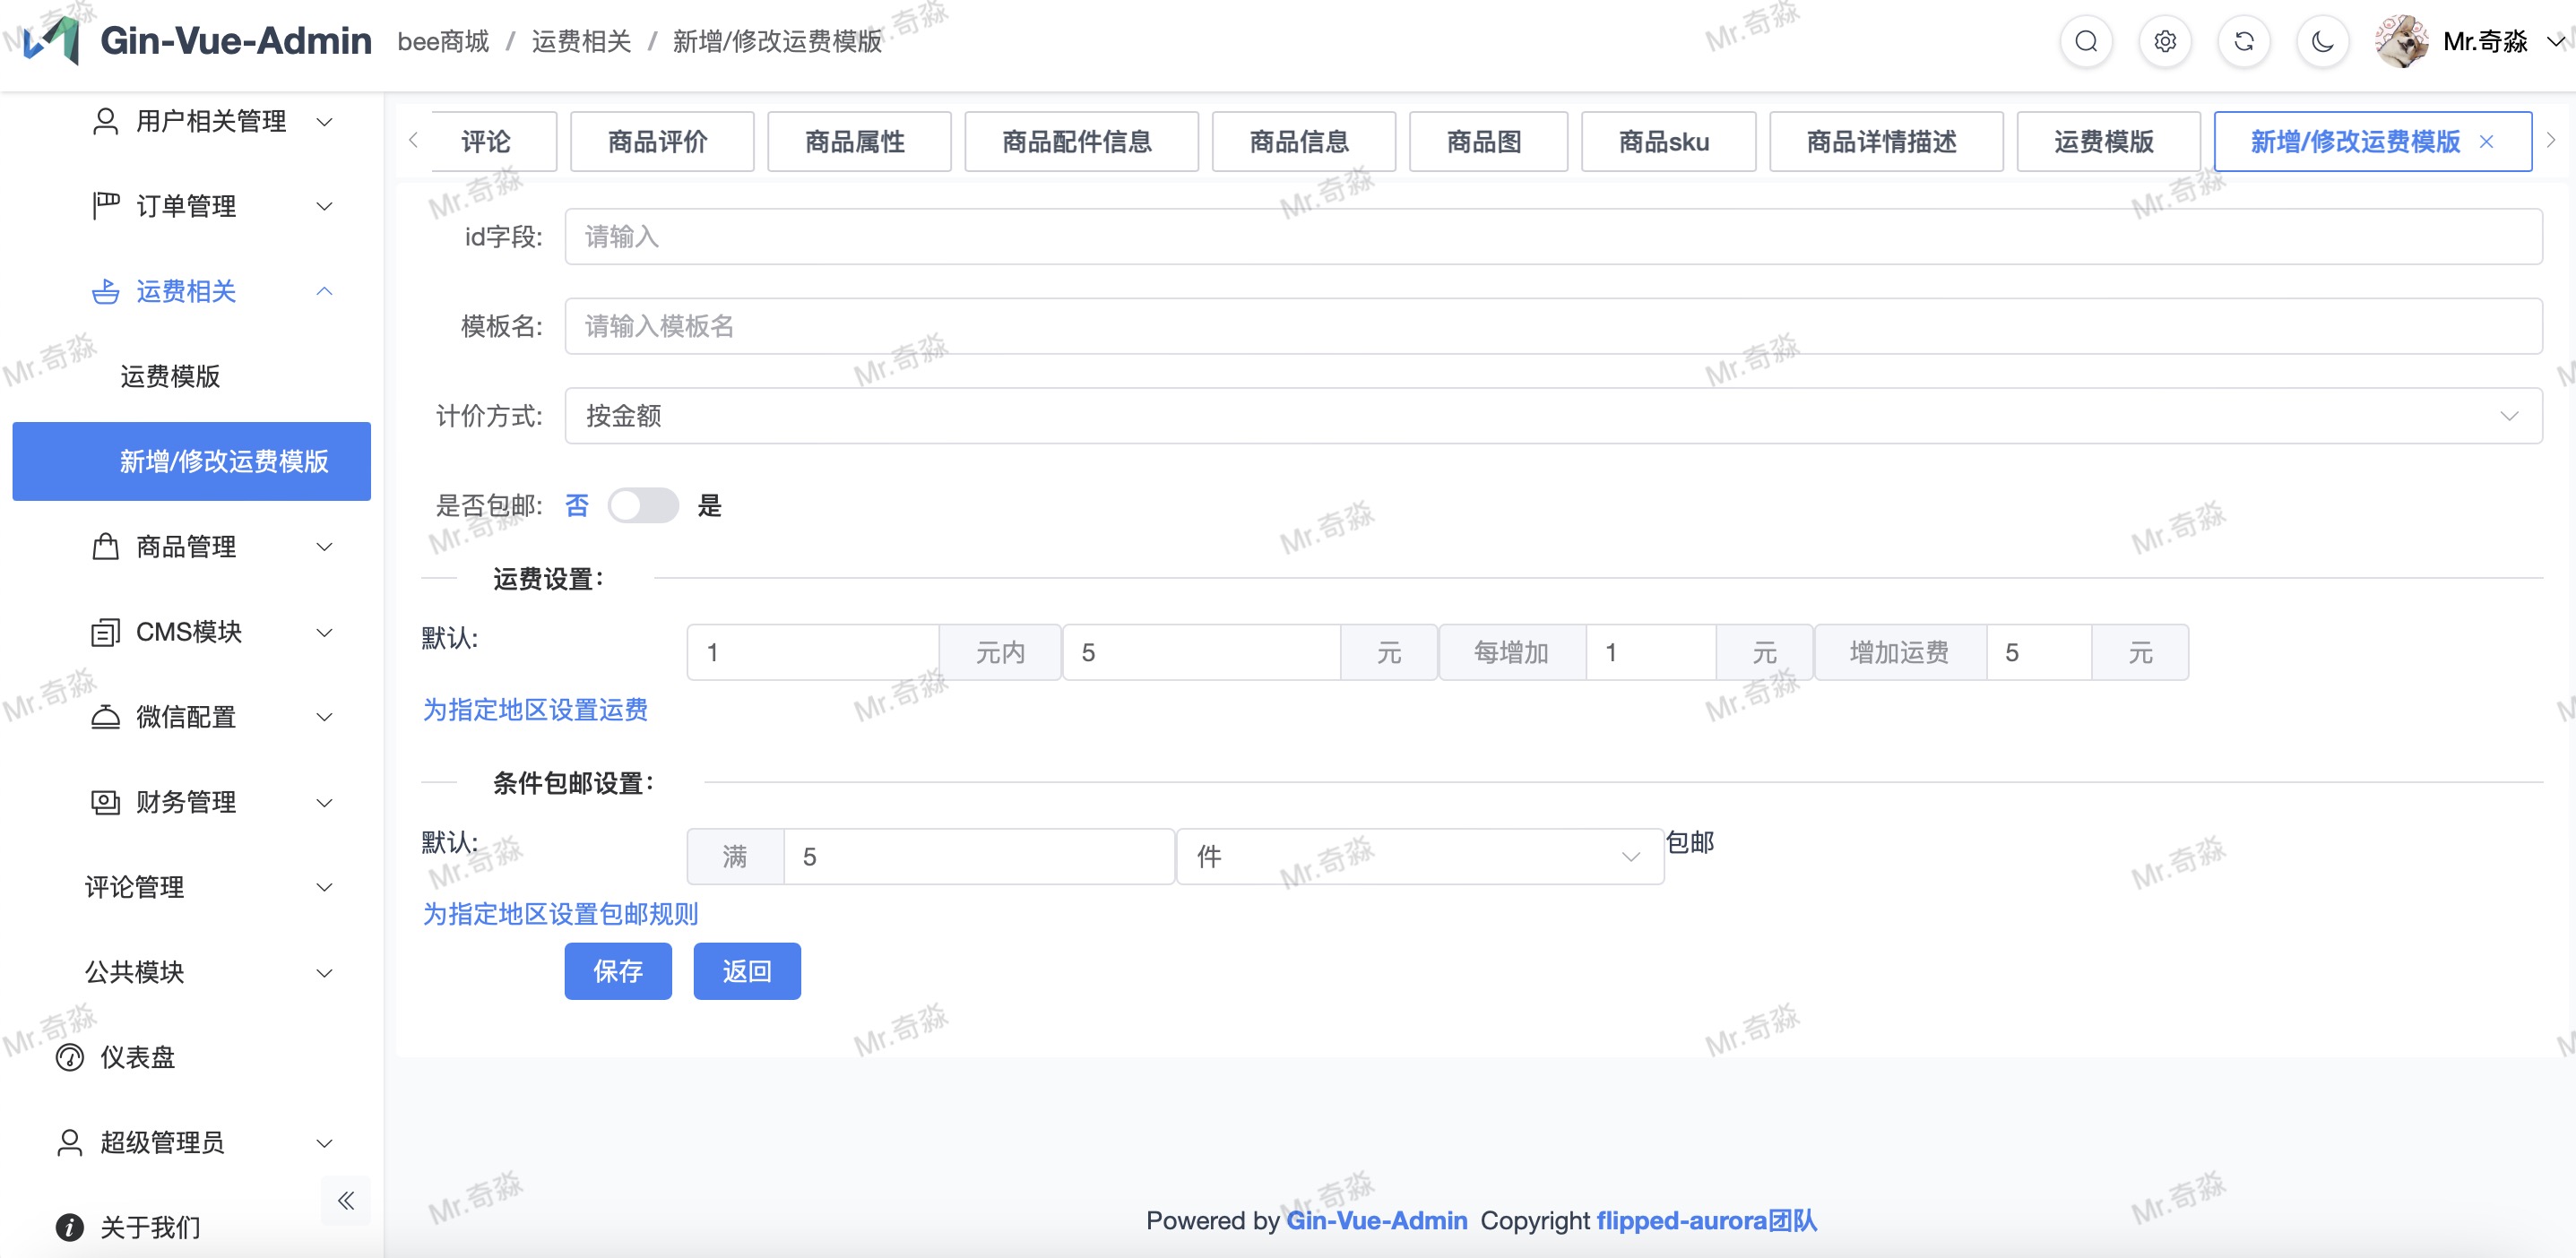
Task: Click the 为指定地区设置运费 link
Action: point(535,709)
